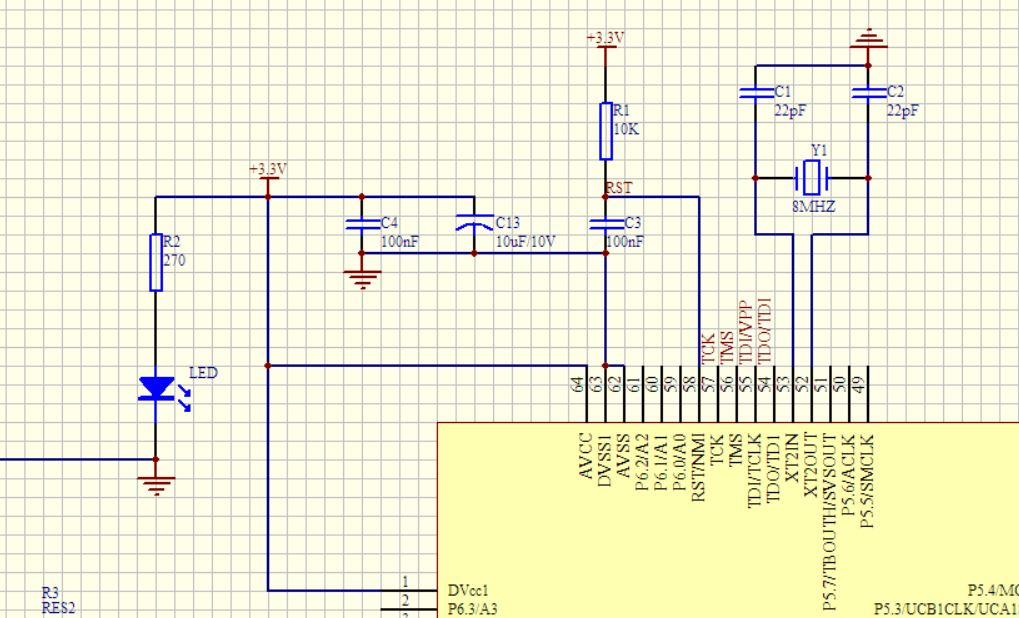Click the TMS net label on pin 56
This screenshot has width=1019, height=618.
(727, 348)
